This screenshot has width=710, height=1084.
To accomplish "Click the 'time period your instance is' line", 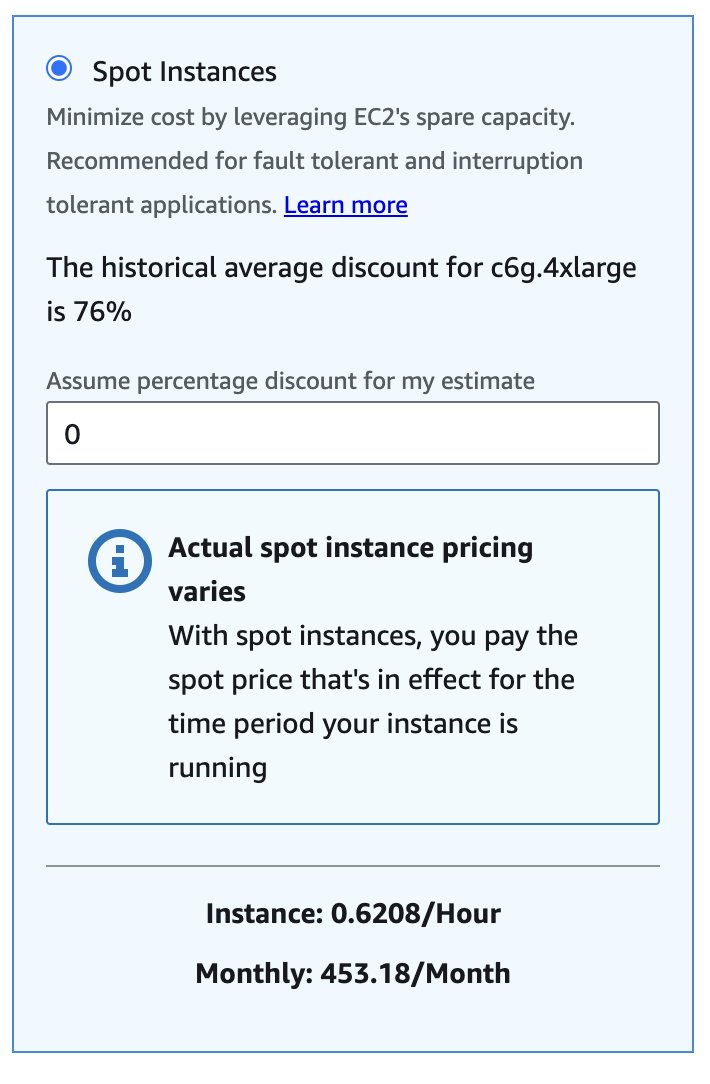I will [x=342, y=724].
